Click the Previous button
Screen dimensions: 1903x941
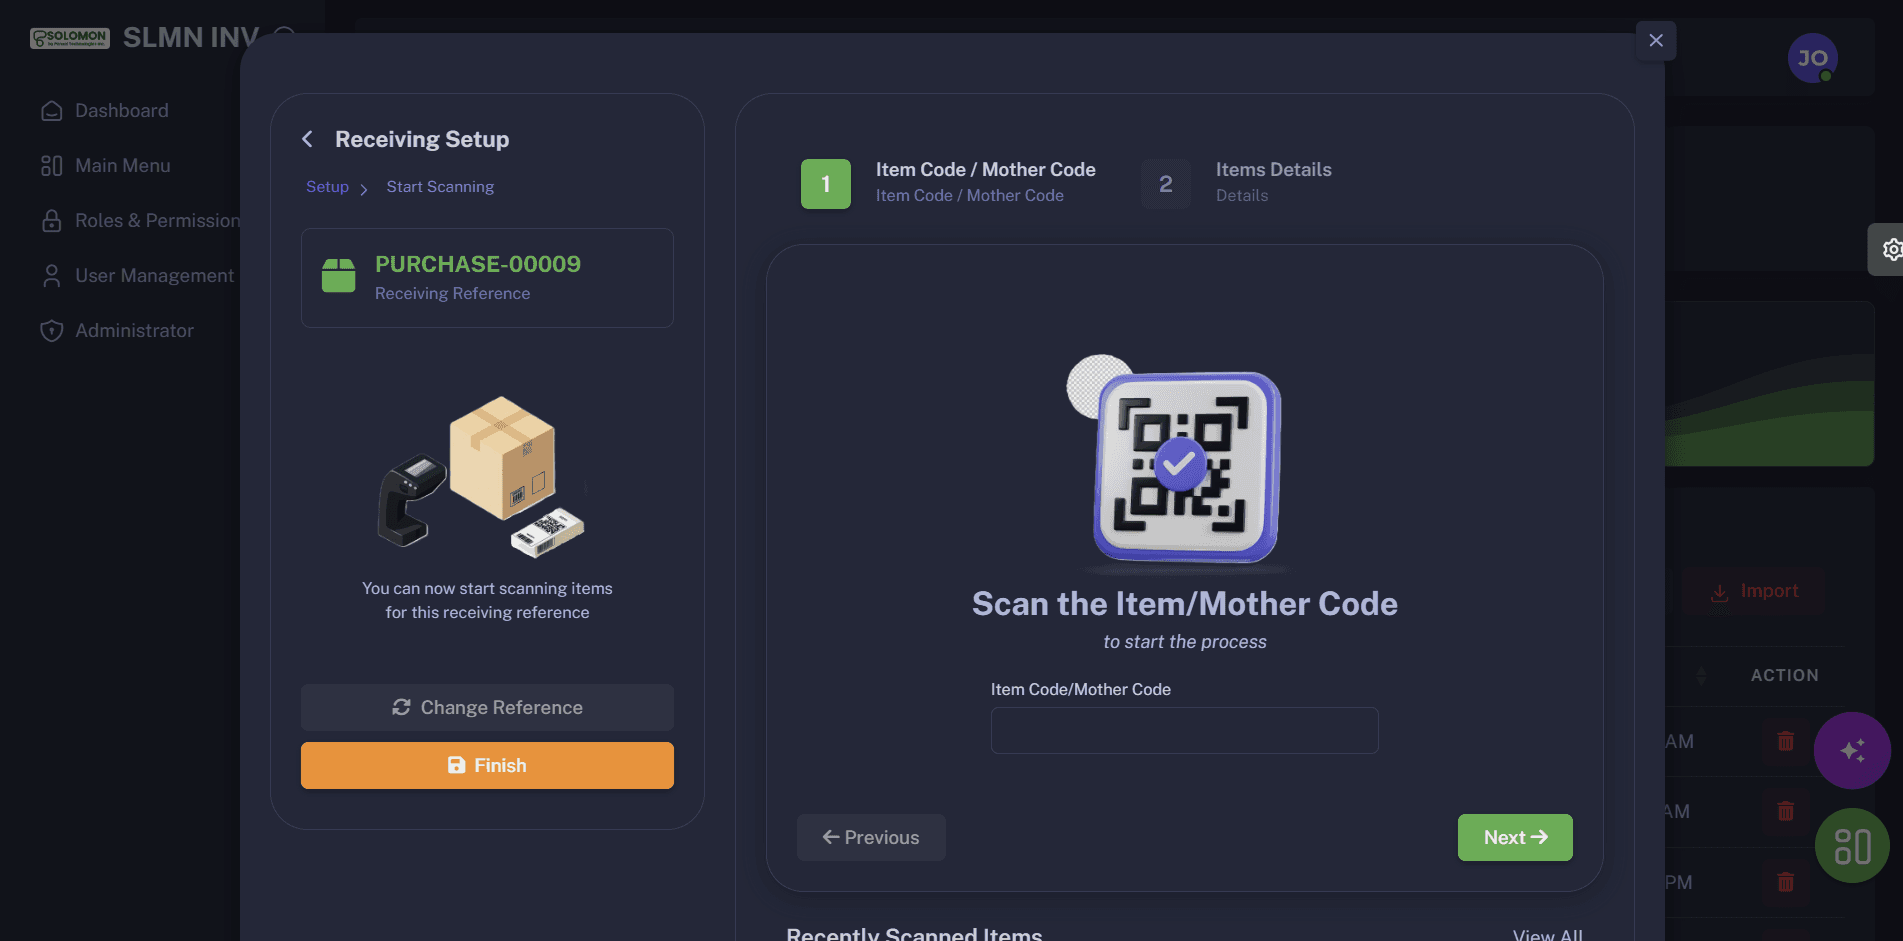click(x=871, y=837)
